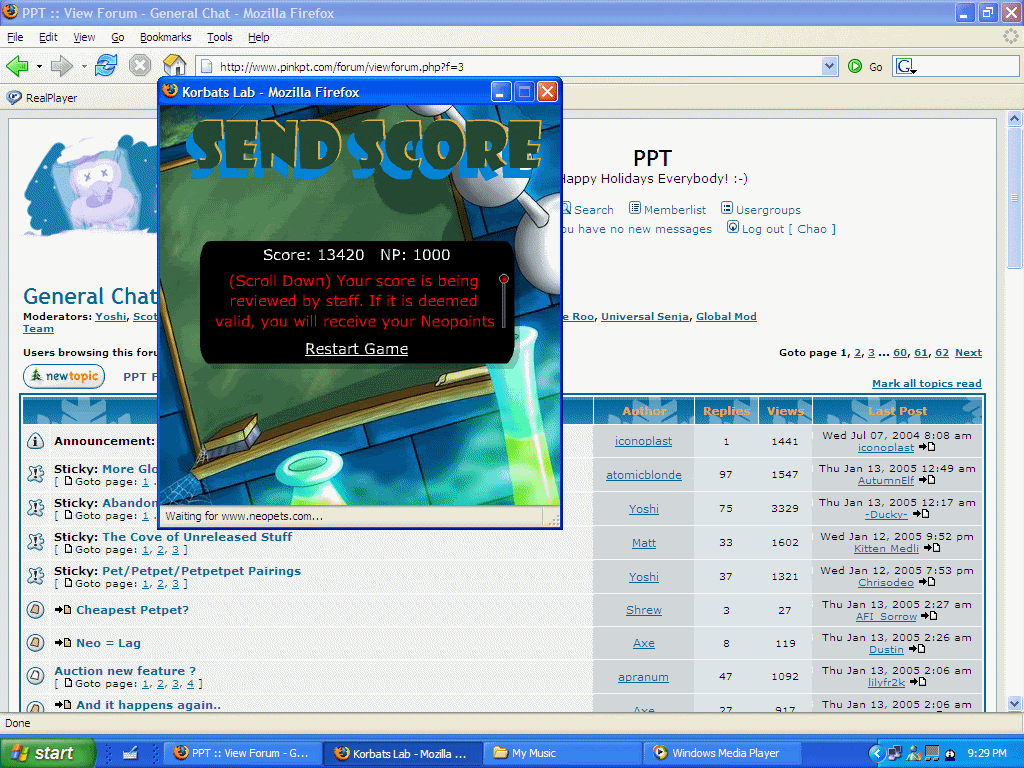Click the RealPlayer bookmark toolbar item
This screenshot has width=1024, height=768.
click(42, 98)
